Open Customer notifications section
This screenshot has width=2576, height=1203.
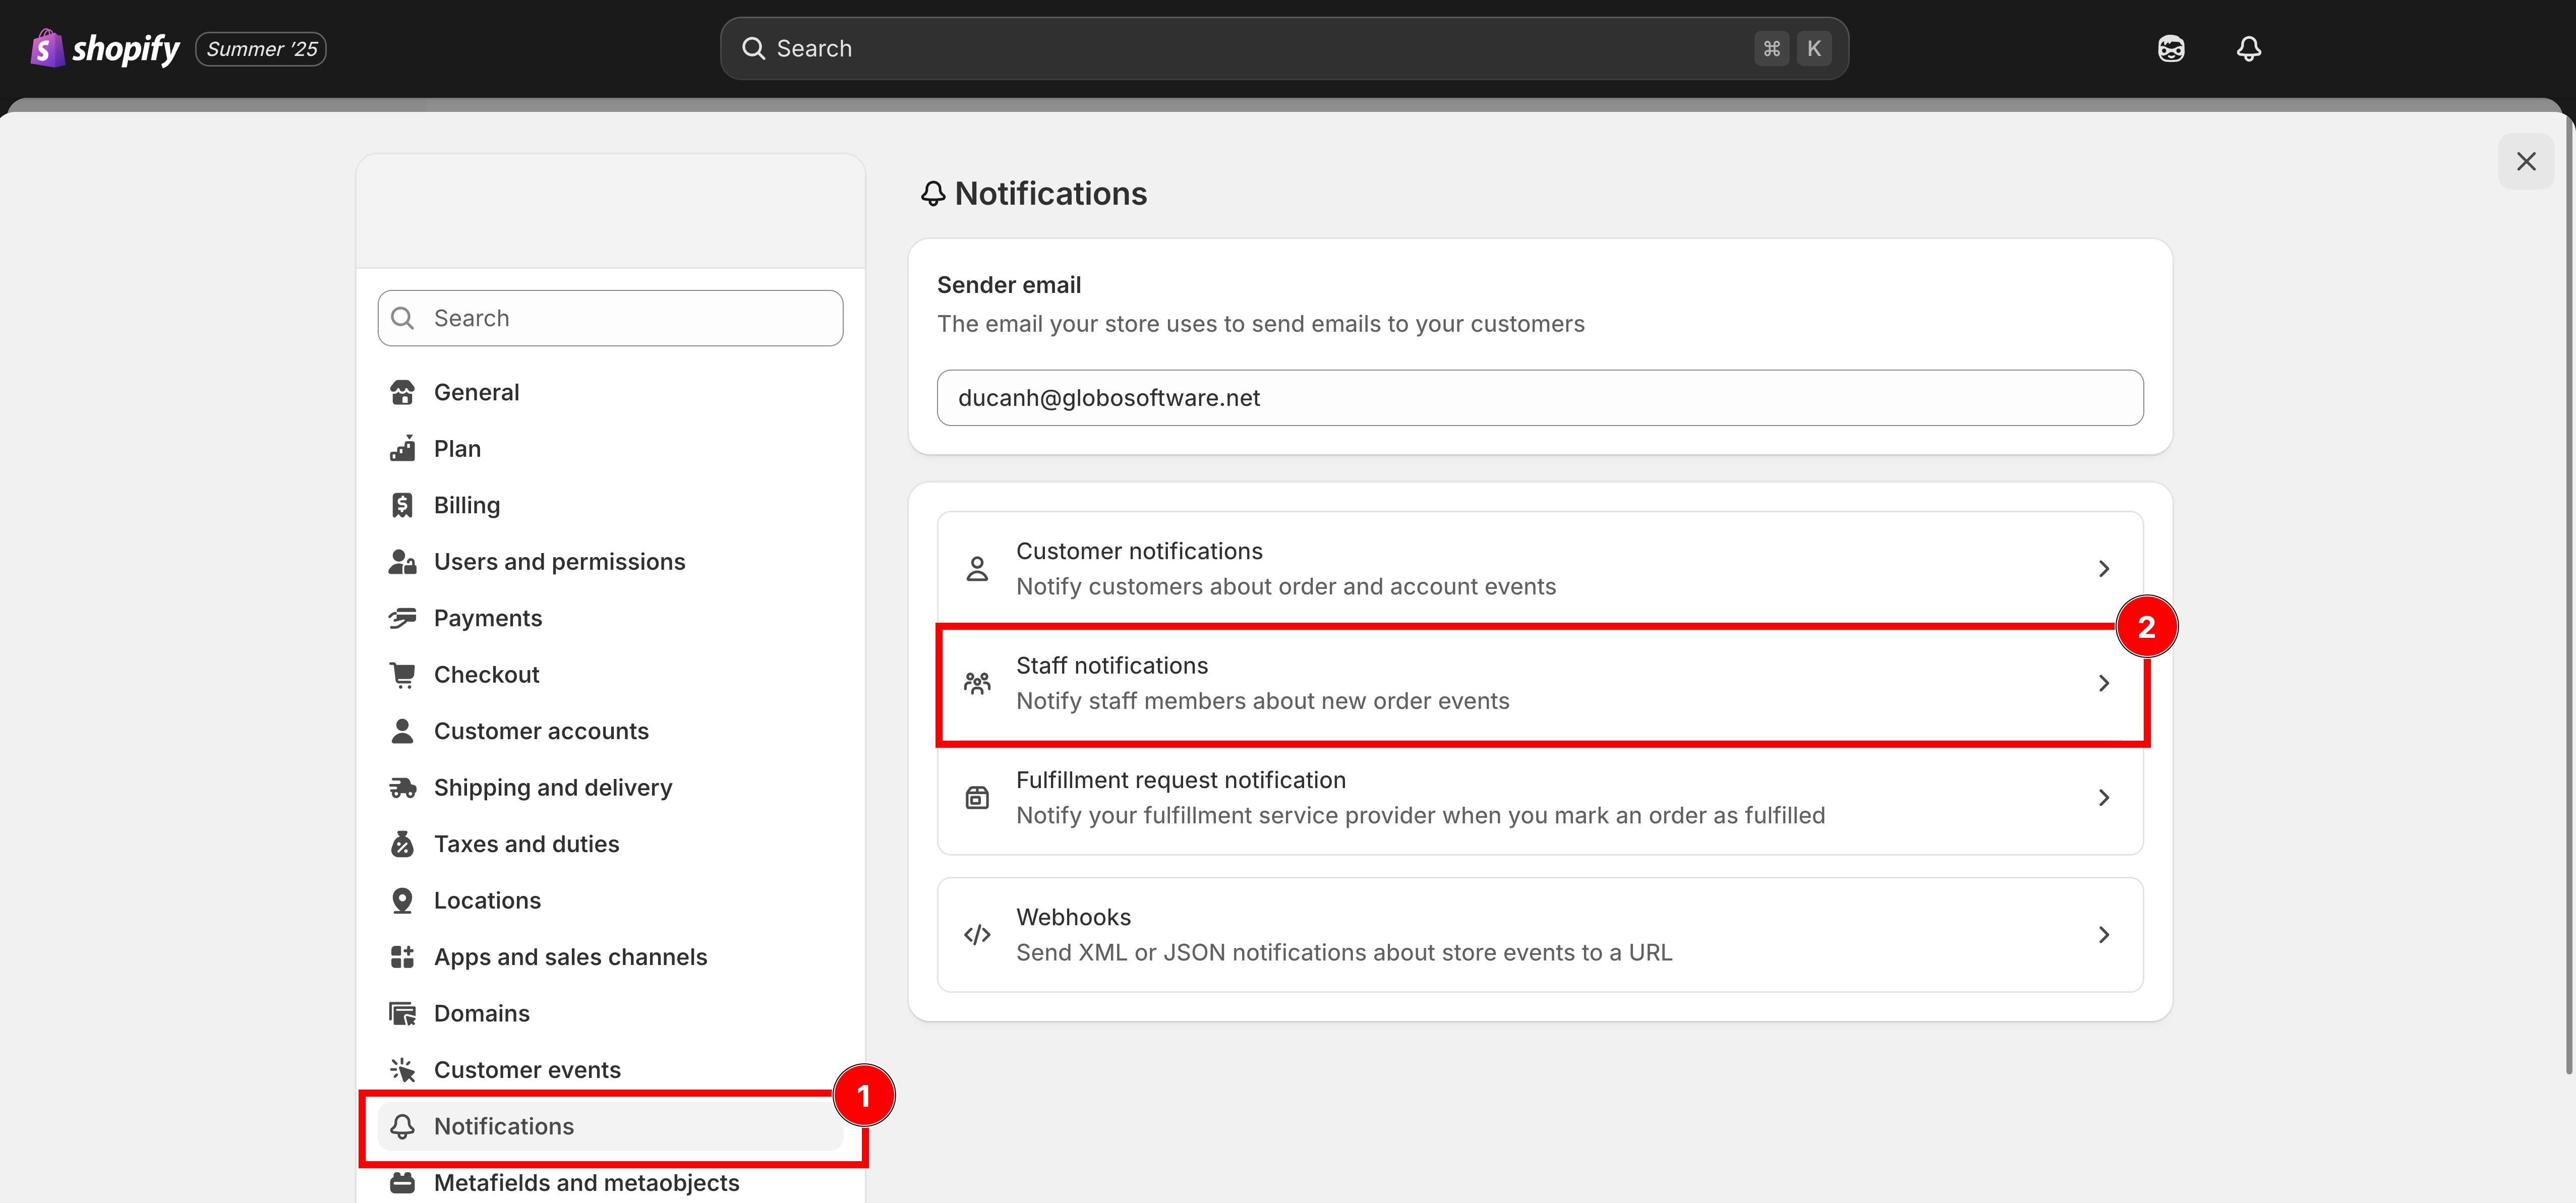tap(1540, 569)
